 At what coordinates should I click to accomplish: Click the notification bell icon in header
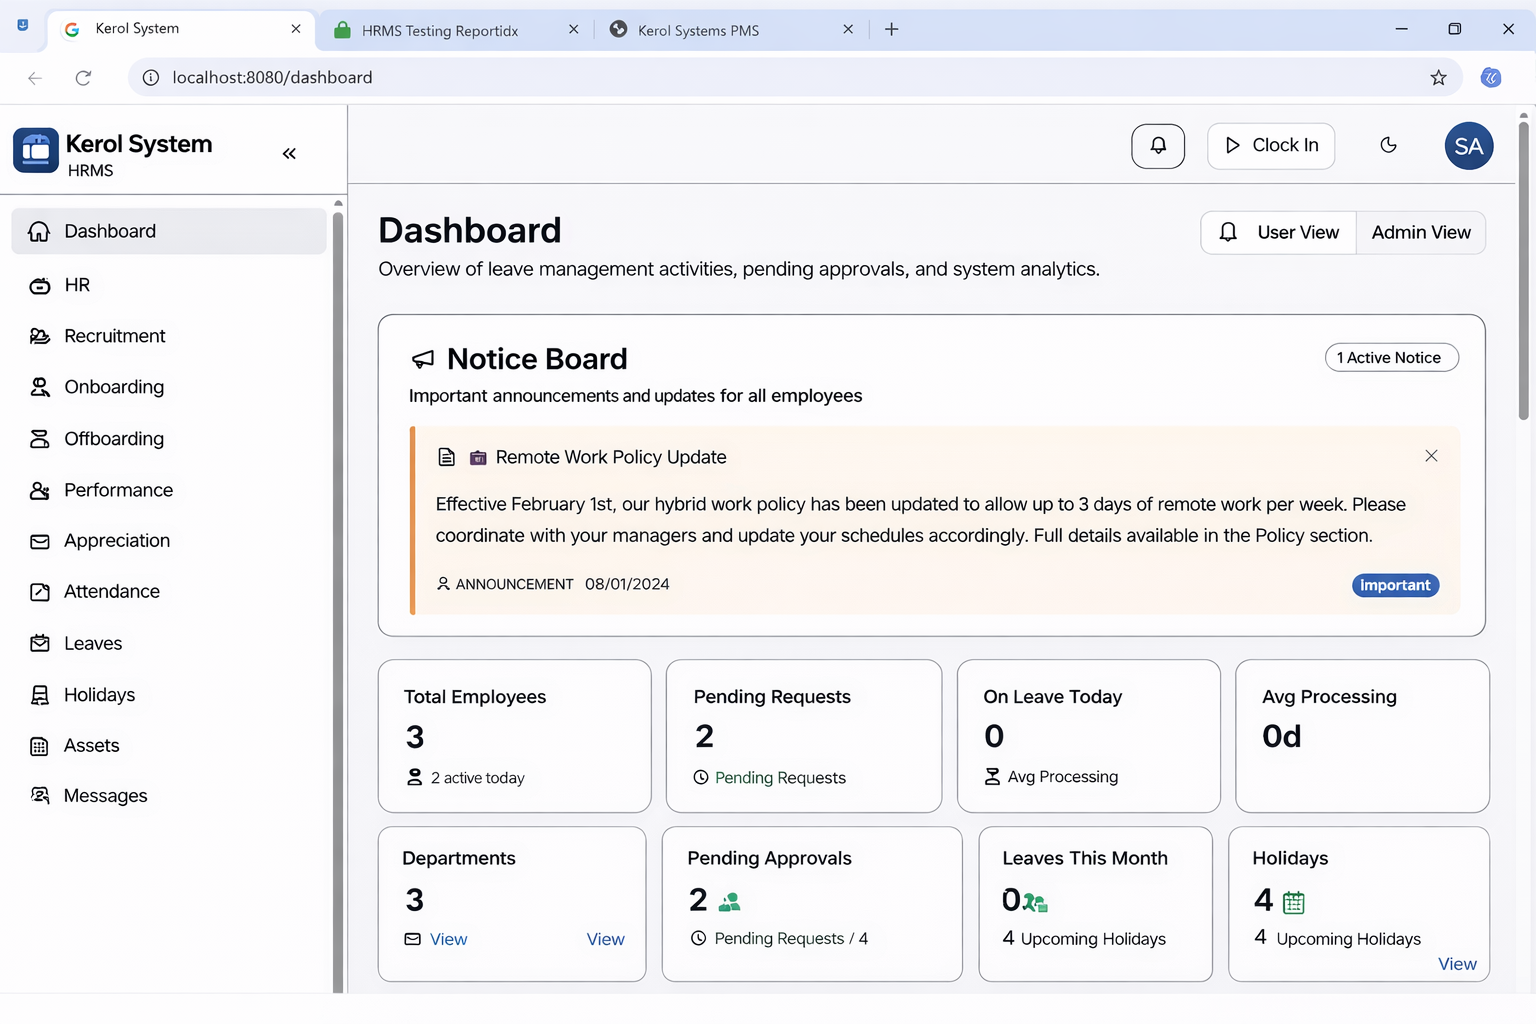pos(1157,146)
